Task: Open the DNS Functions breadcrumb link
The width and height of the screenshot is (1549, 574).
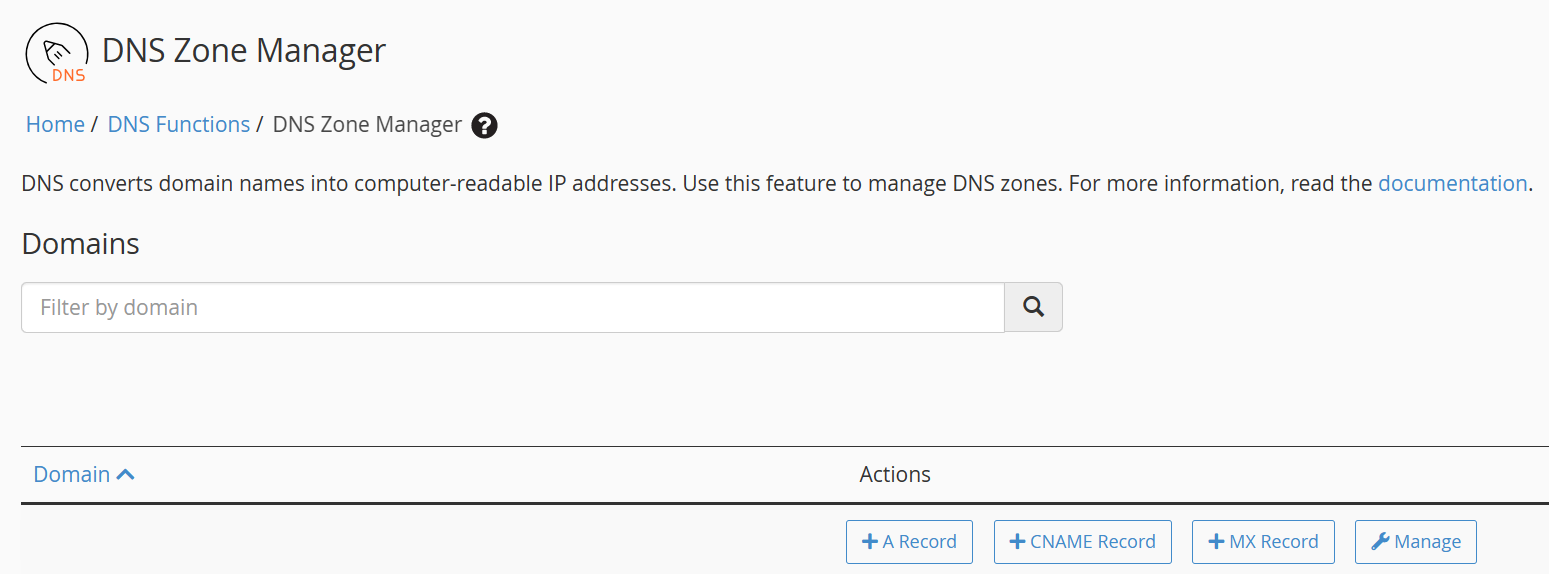Action: click(x=179, y=124)
